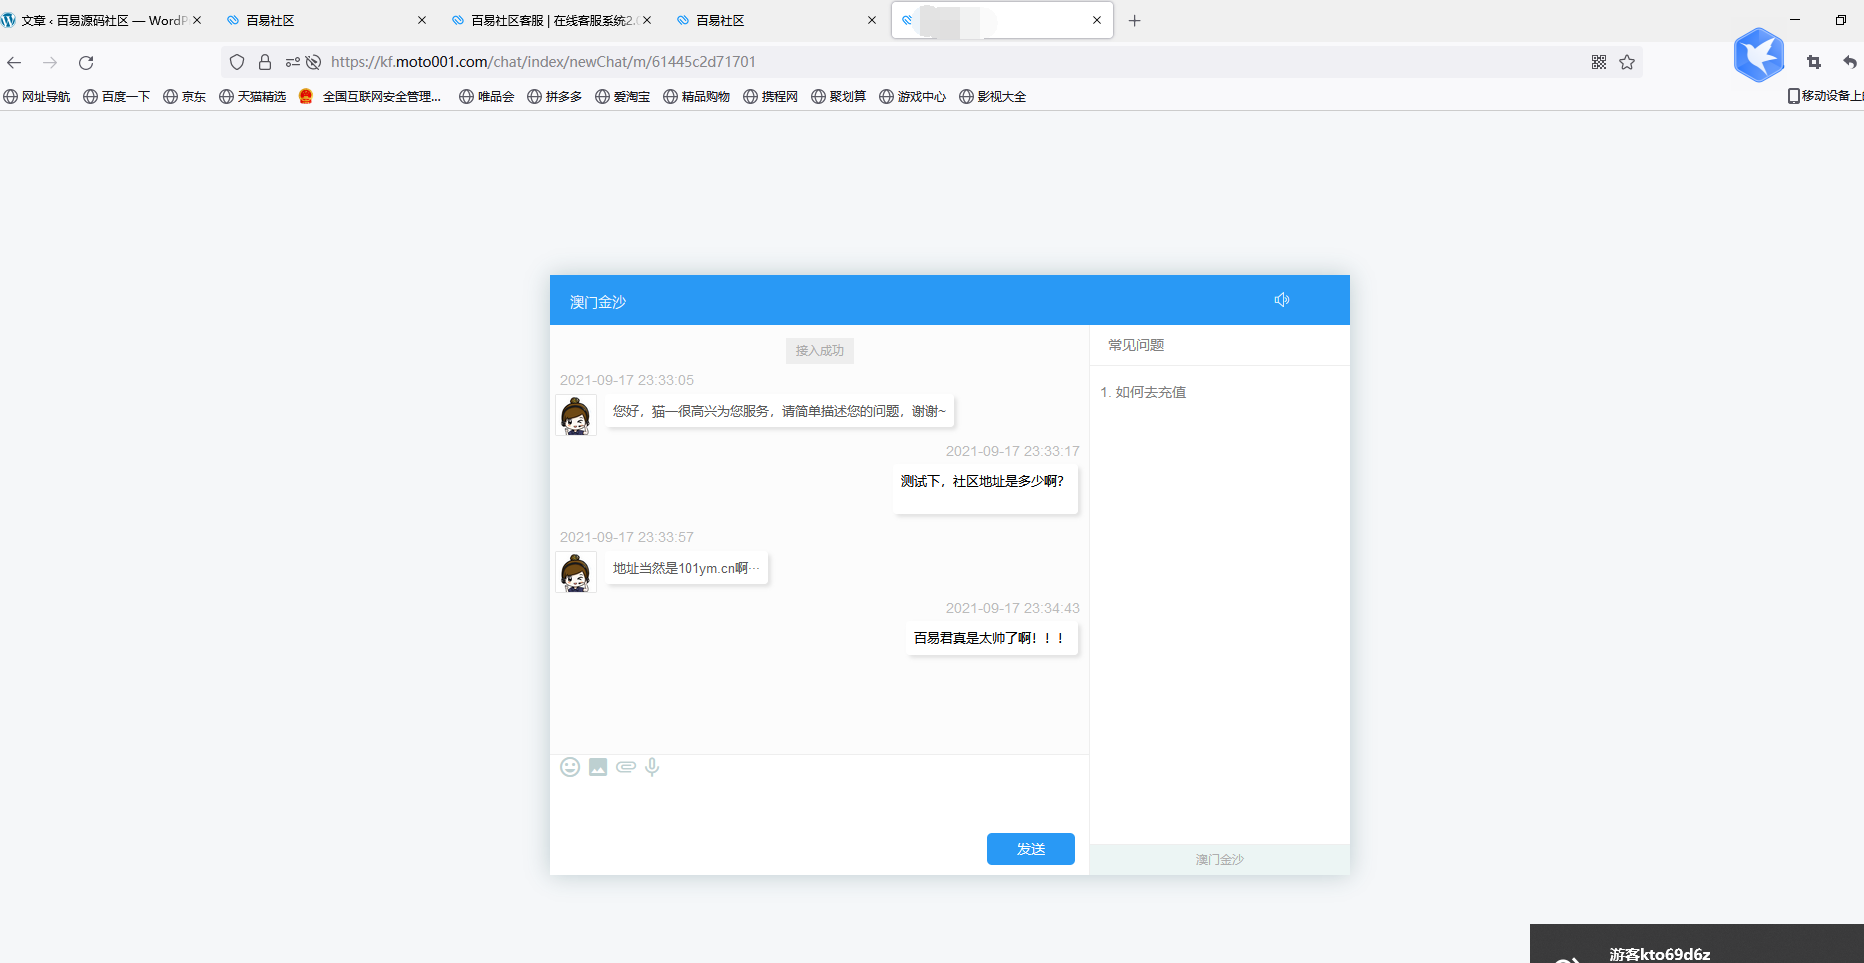
Task: Open the emoji picker in chat
Action: coord(570,767)
